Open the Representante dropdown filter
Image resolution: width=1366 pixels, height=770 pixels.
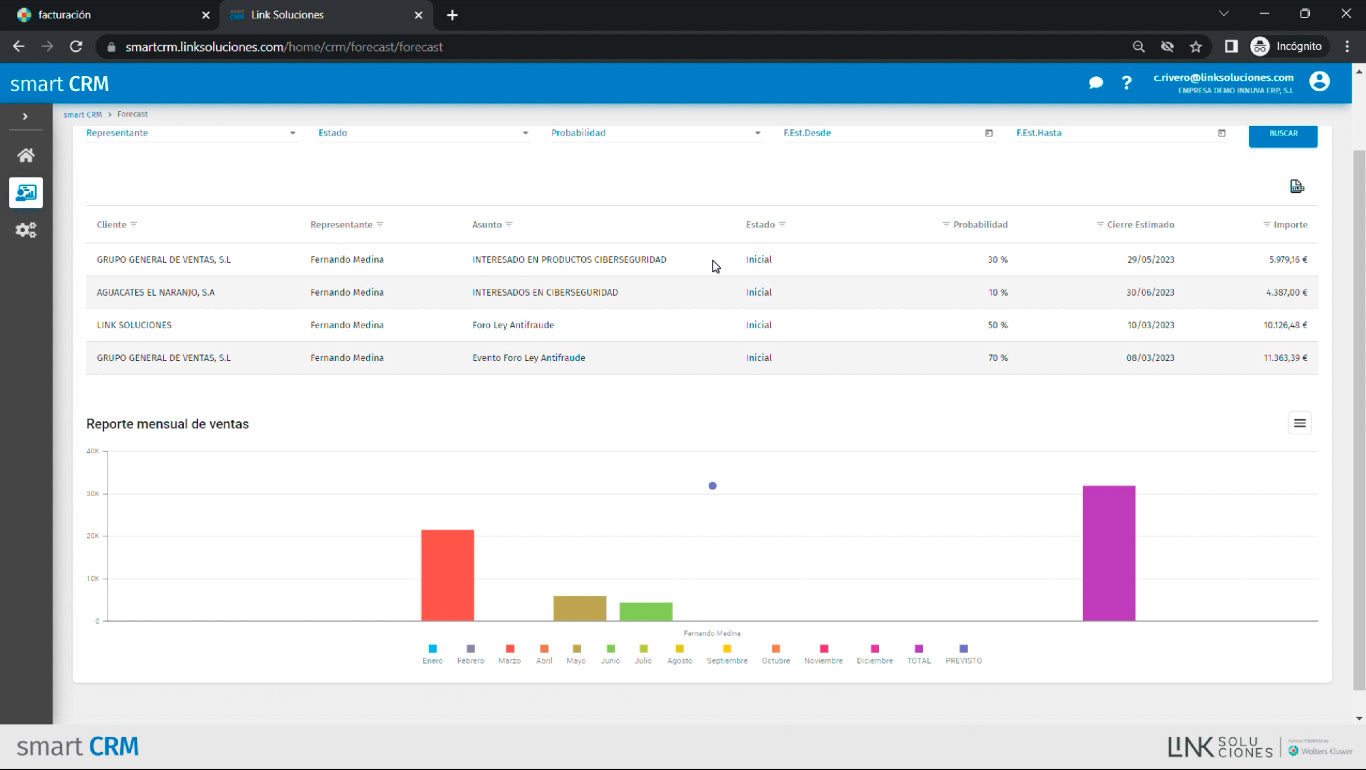coord(190,132)
